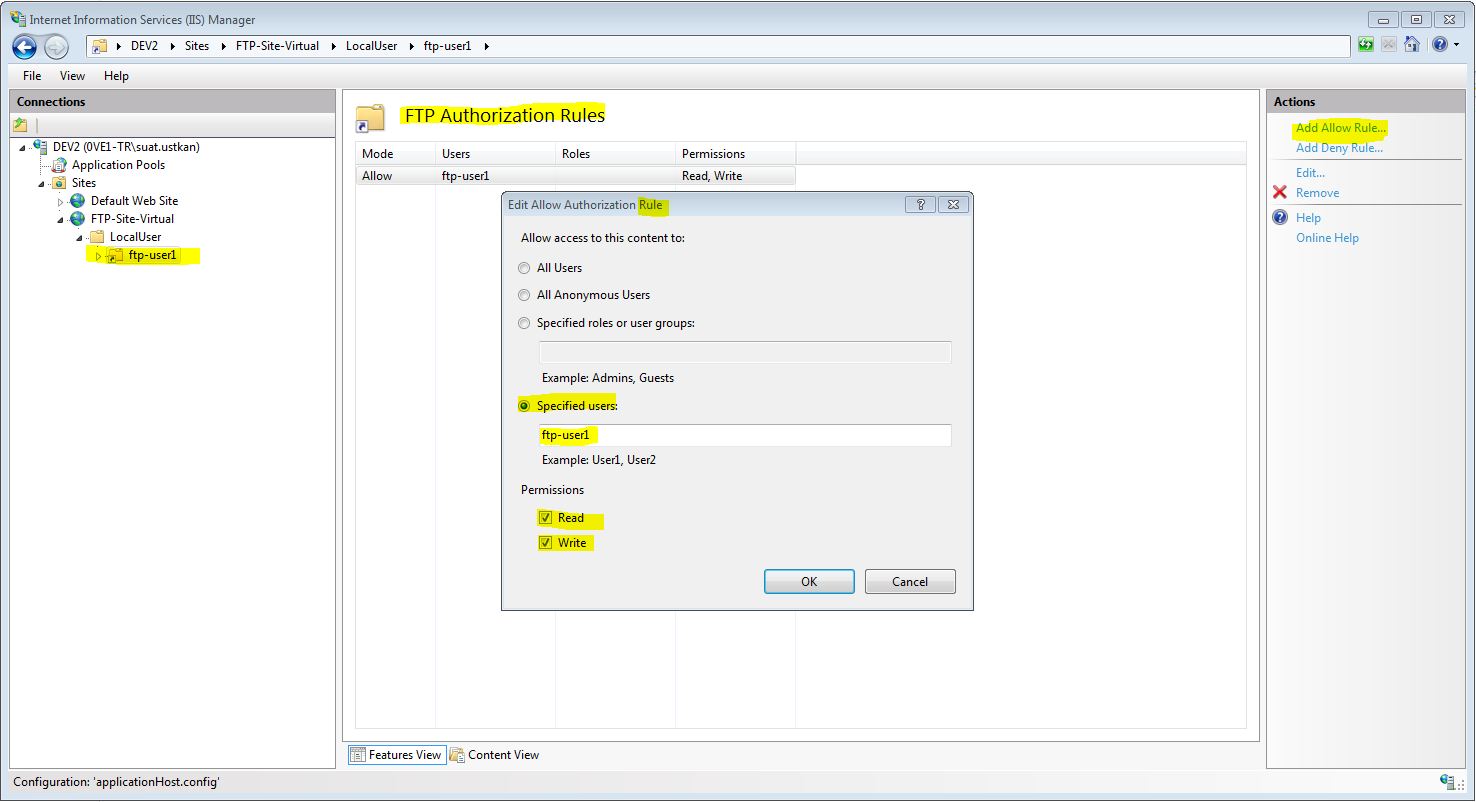Select the DEV2 server node icon
Image resolution: width=1476 pixels, height=802 pixels.
40,147
